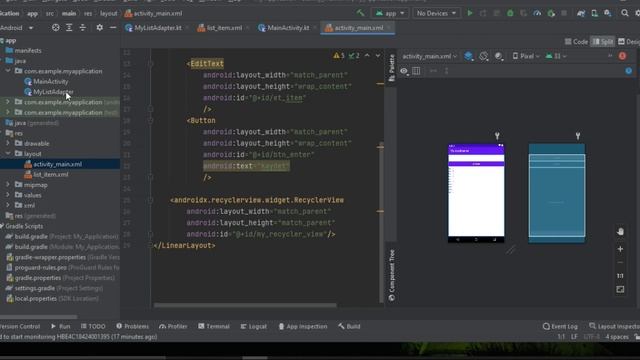Click the Profile app gauge icon

[537, 13]
